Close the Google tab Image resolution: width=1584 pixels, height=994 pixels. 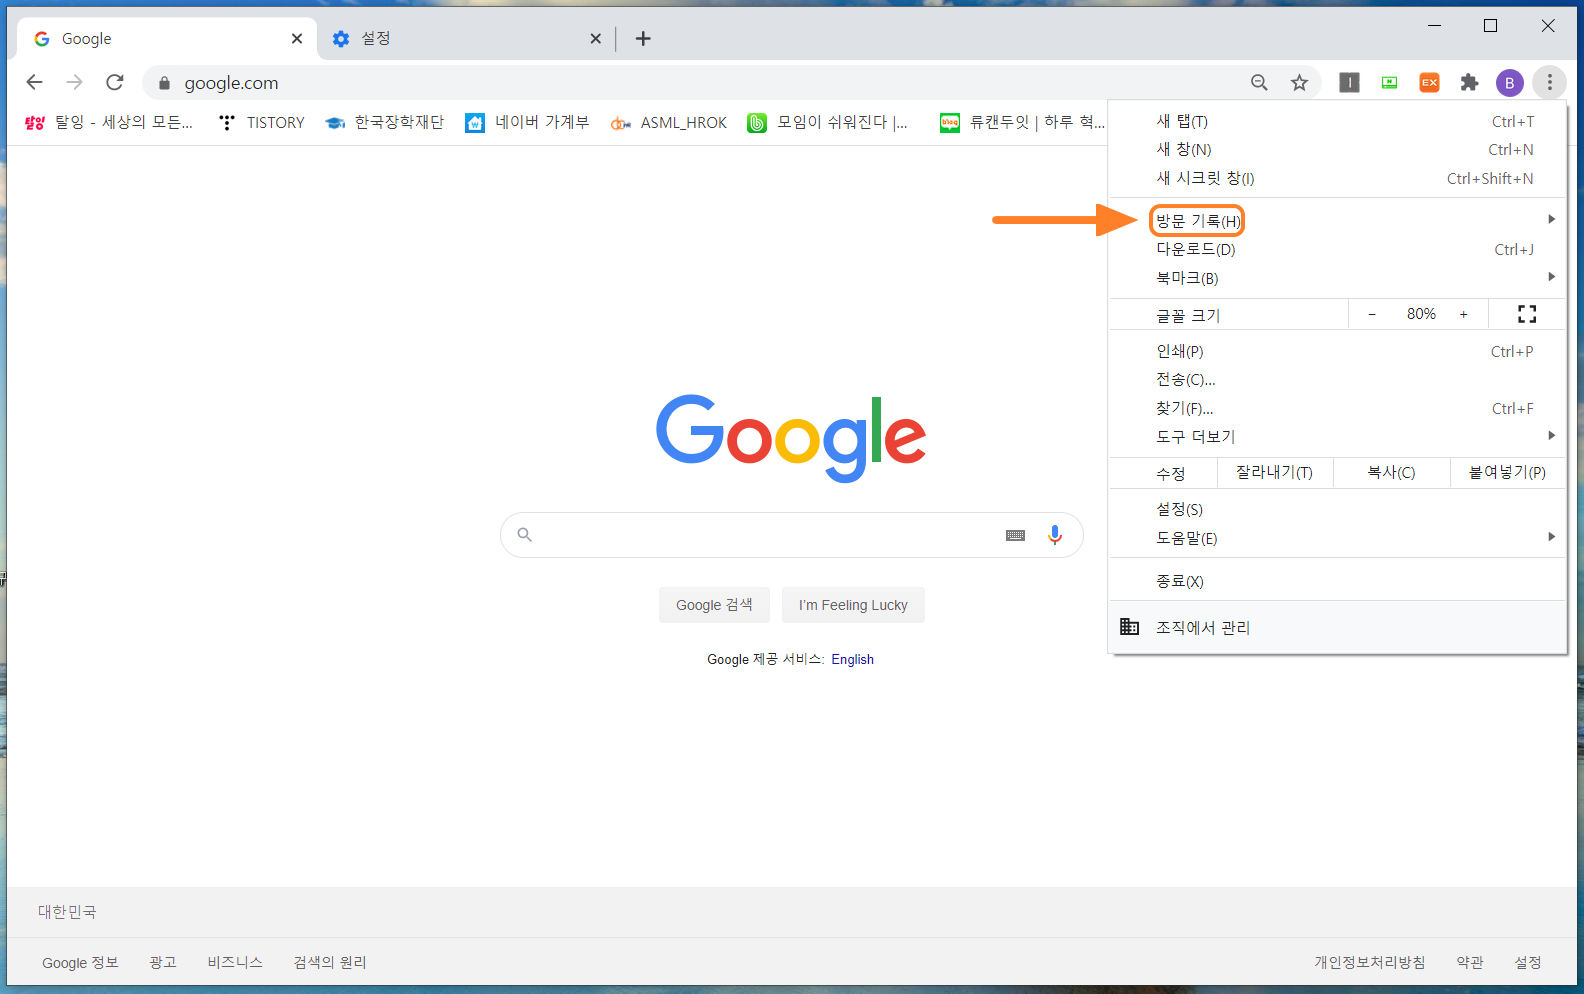pos(296,38)
